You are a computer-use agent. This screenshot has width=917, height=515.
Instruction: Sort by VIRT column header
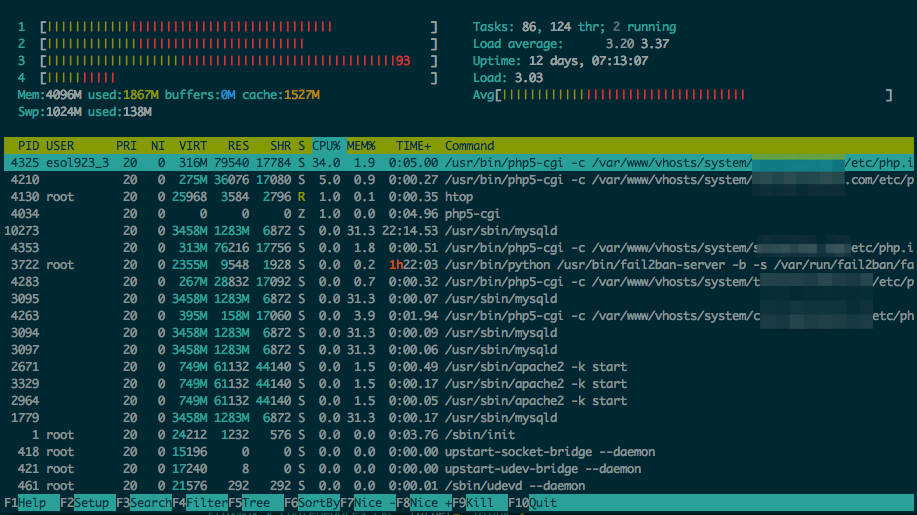pyautogui.click(x=192, y=146)
